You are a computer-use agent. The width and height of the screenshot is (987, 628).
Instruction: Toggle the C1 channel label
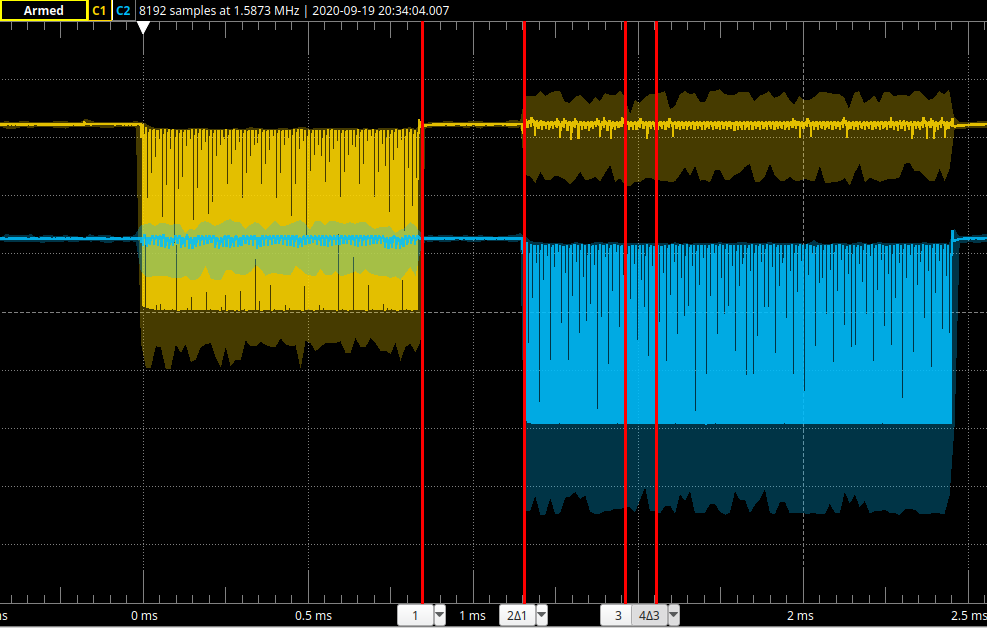pyautogui.click(x=99, y=11)
